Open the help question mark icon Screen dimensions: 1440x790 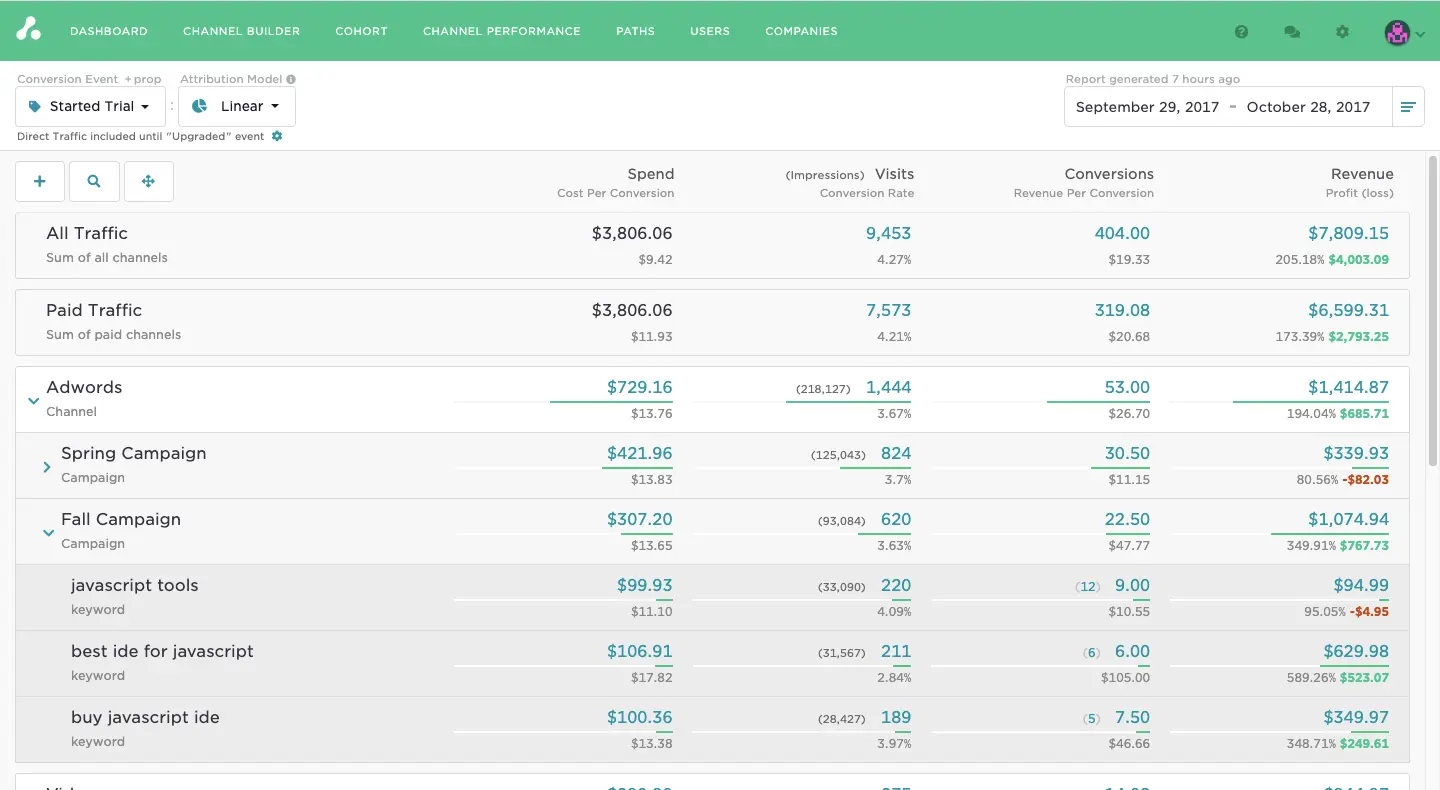(1241, 31)
